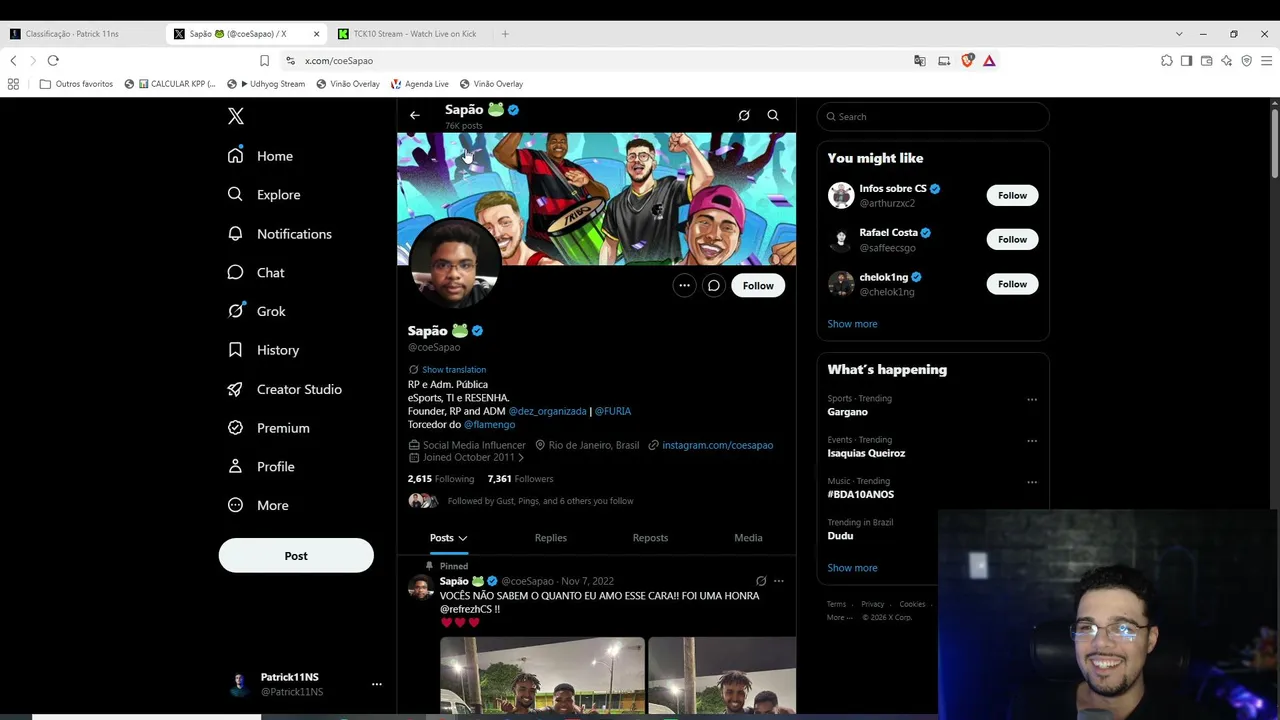The width and height of the screenshot is (1280, 720).
Task: Open the @flamengo mention in the bio
Action: pos(489,425)
